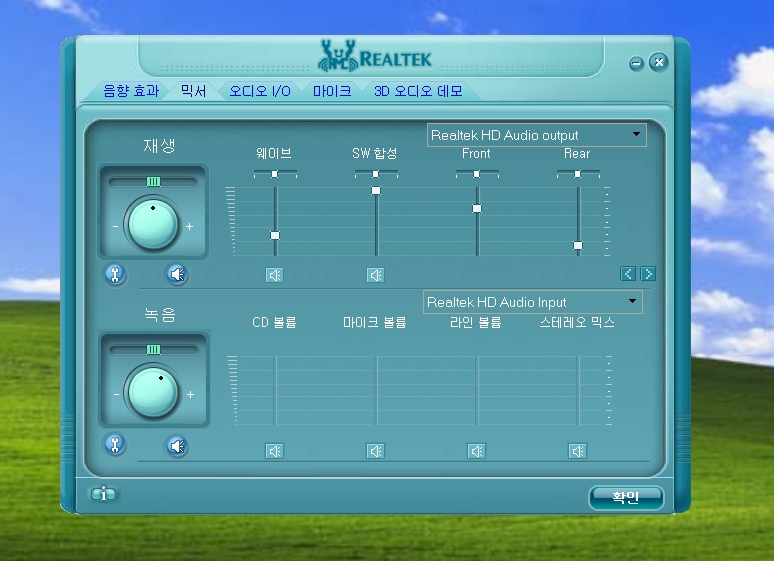Confirm with the 확인 button
This screenshot has height=561, width=774.
click(x=626, y=497)
